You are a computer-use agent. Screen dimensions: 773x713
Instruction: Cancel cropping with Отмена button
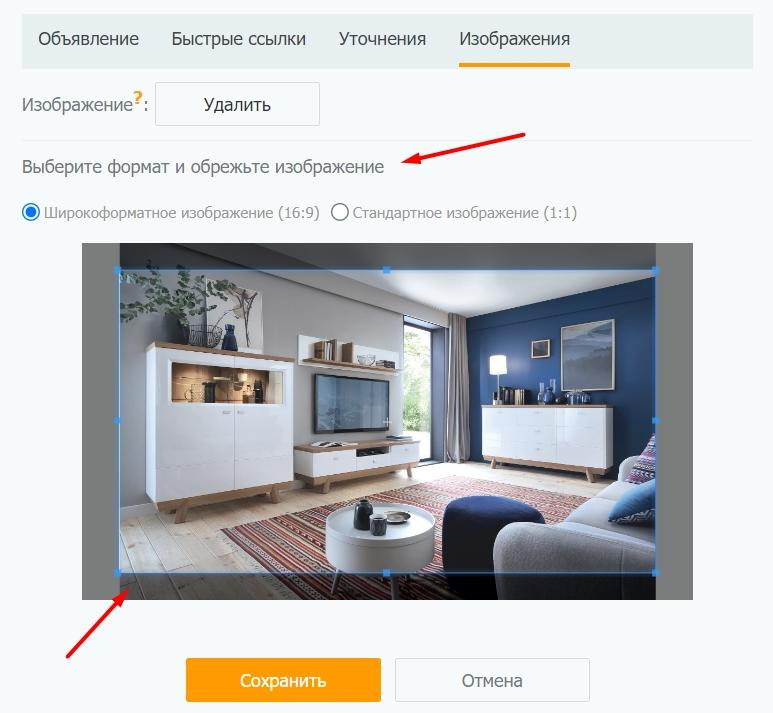tap(492, 680)
